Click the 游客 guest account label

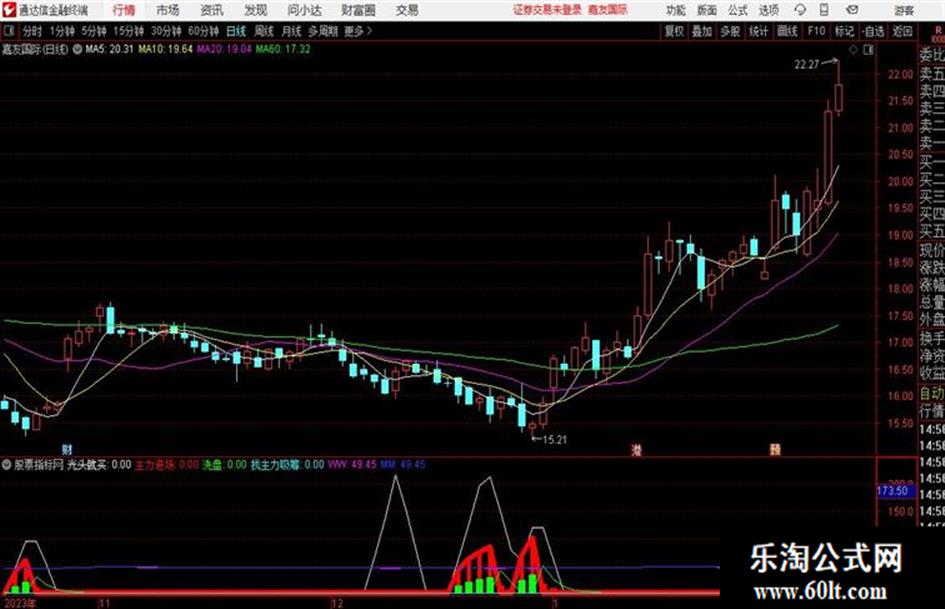click(904, 10)
